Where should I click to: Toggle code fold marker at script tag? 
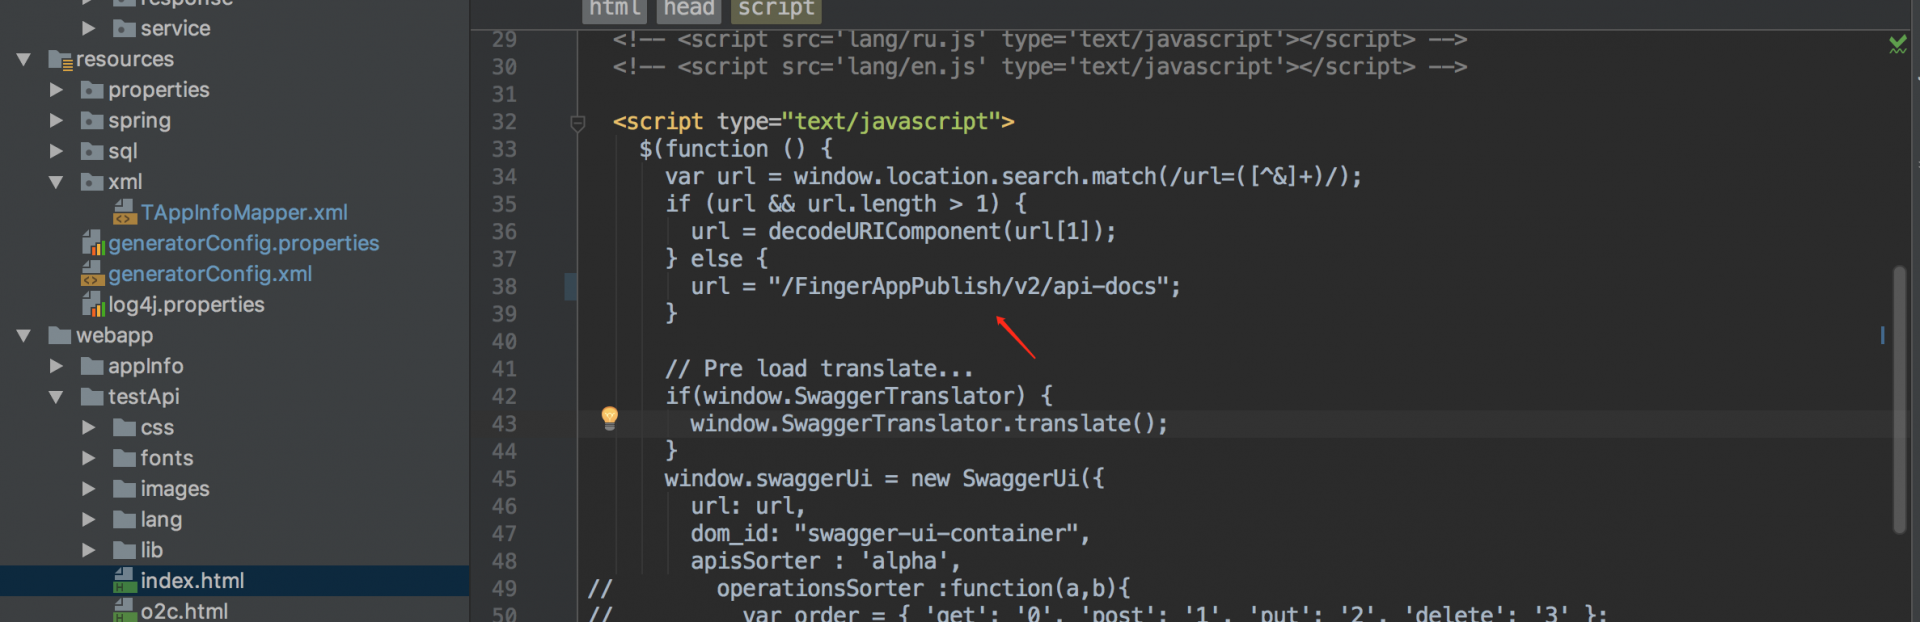click(577, 123)
